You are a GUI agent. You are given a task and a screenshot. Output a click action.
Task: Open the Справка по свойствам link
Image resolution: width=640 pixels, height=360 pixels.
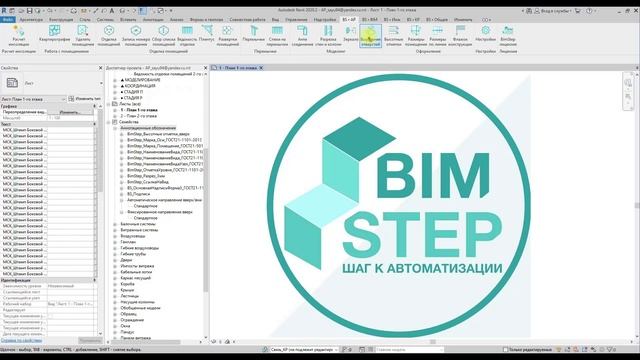pyautogui.click(x=21, y=340)
